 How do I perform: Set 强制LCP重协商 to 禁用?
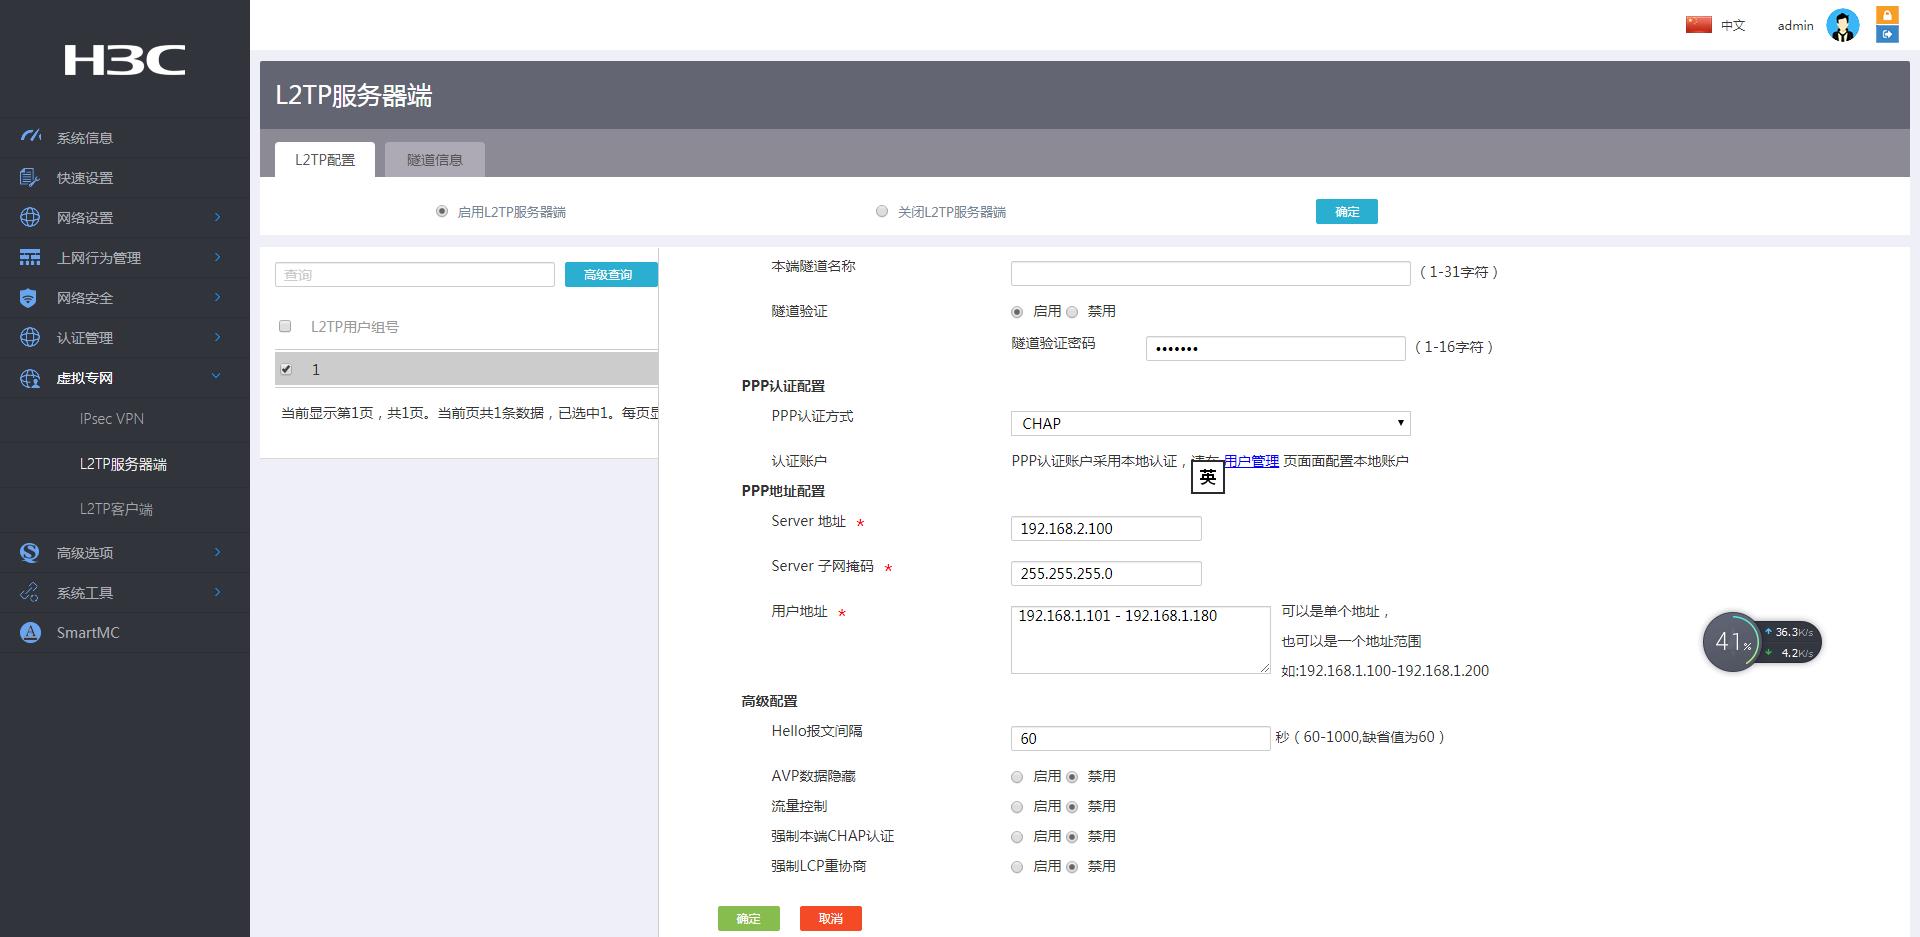(x=1072, y=867)
